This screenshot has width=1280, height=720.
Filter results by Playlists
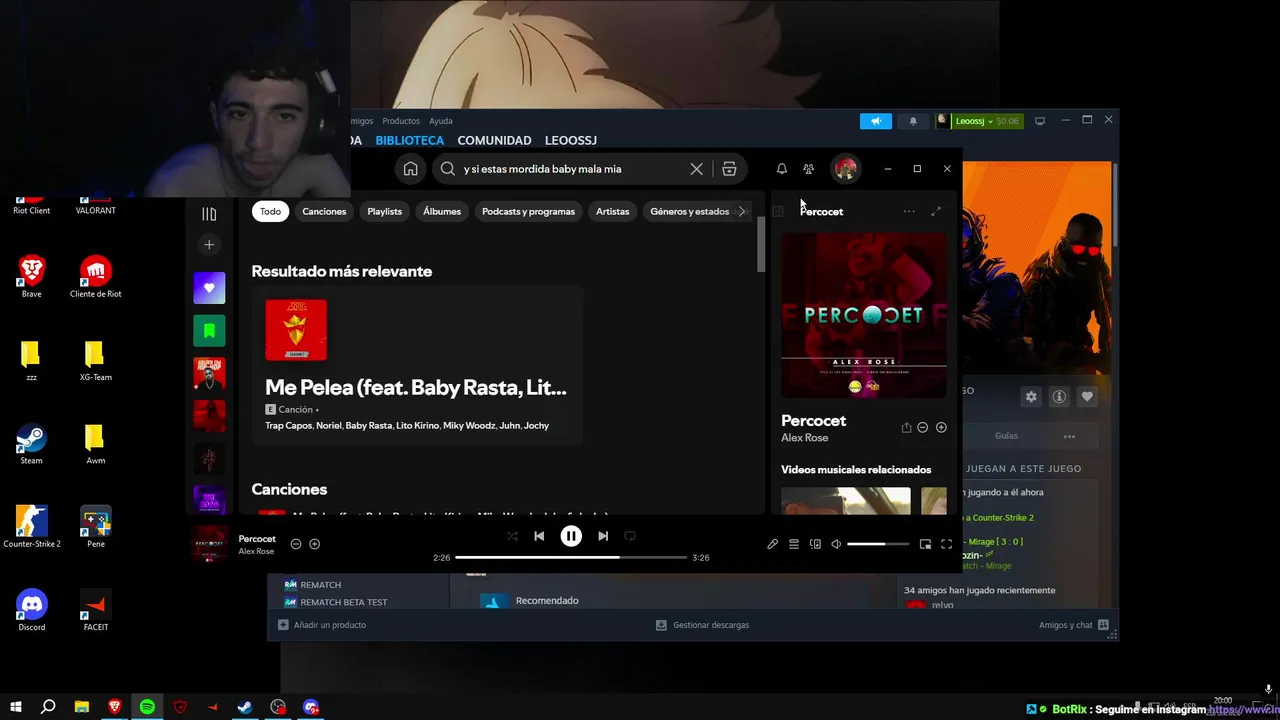click(385, 211)
